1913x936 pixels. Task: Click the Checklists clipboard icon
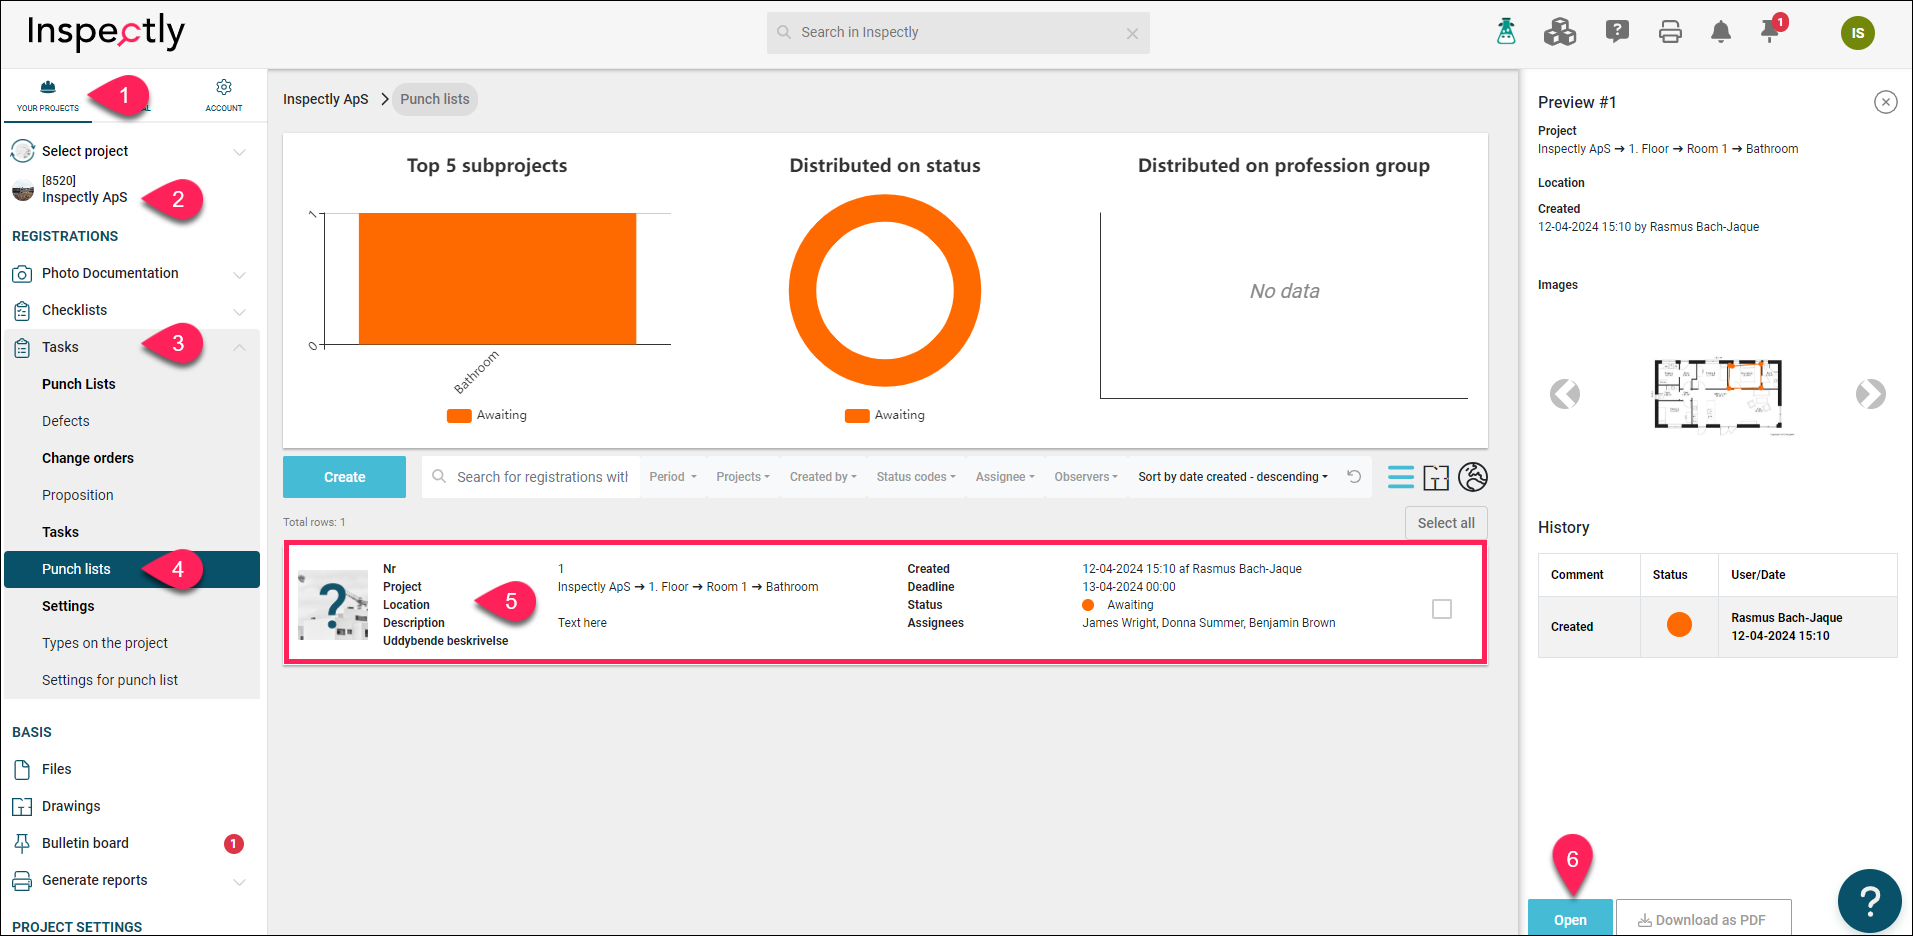(x=22, y=311)
